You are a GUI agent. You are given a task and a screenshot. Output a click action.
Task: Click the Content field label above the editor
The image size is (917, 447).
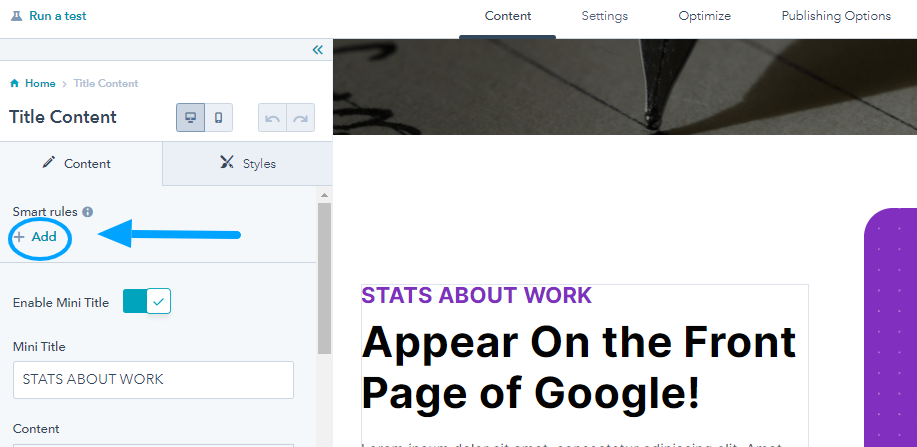pos(36,429)
